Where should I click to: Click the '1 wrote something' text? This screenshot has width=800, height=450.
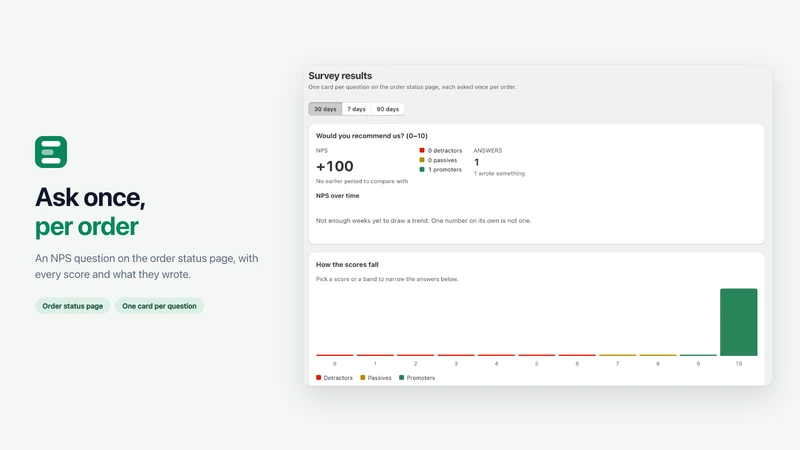pyautogui.click(x=499, y=173)
